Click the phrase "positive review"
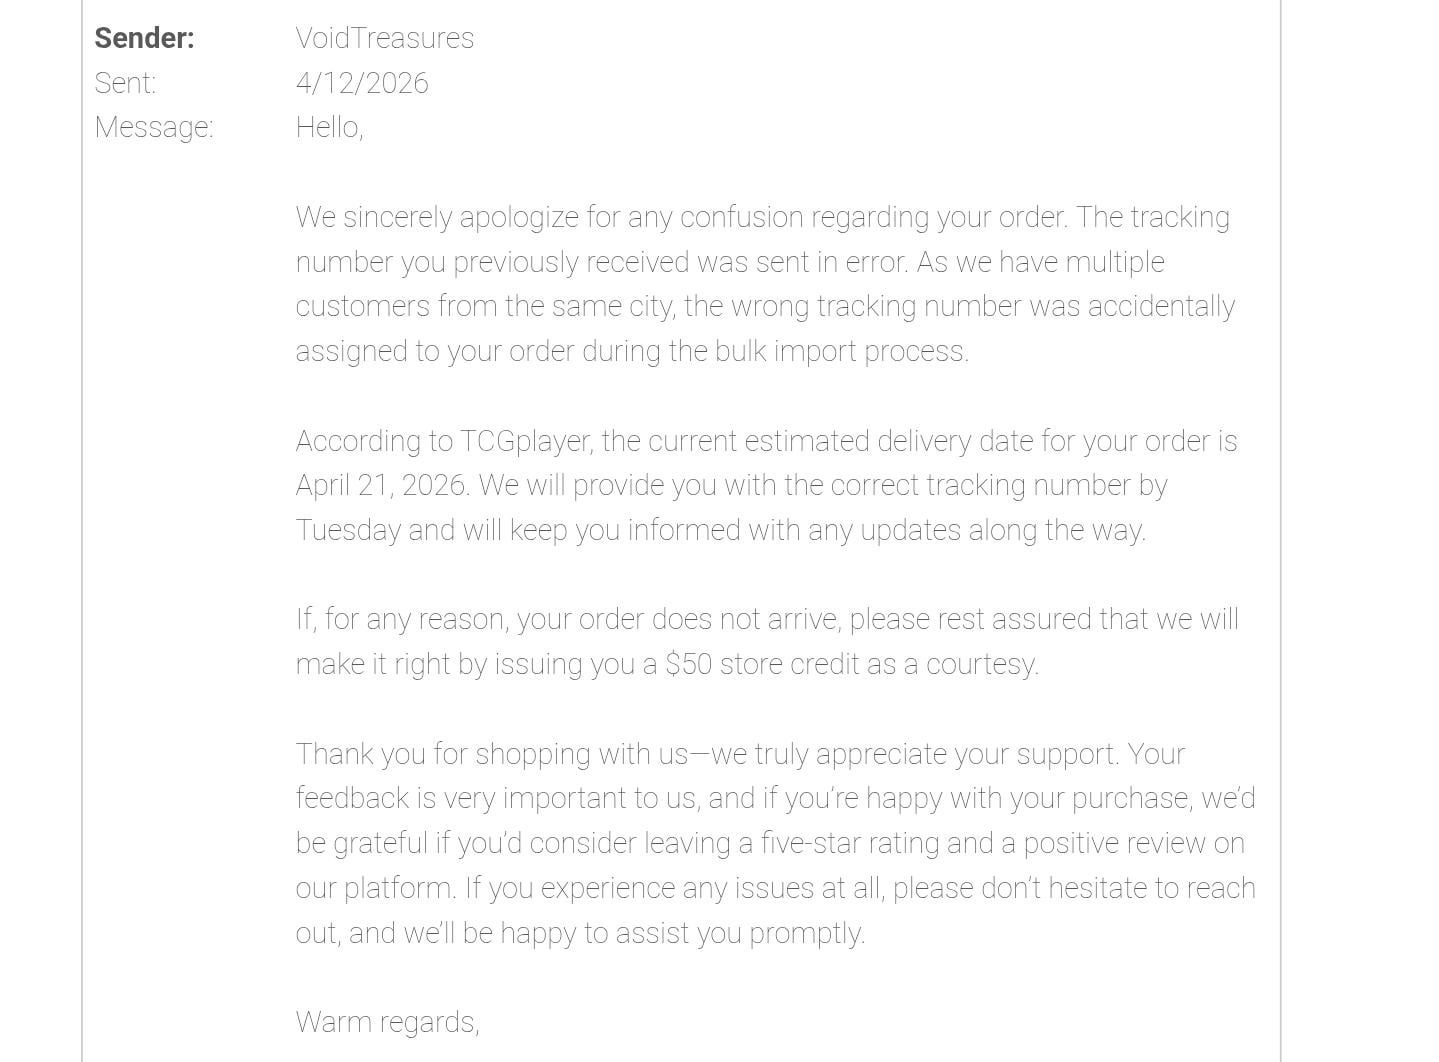The height and width of the screenshot is (1062, 1439). (1104, 843)
